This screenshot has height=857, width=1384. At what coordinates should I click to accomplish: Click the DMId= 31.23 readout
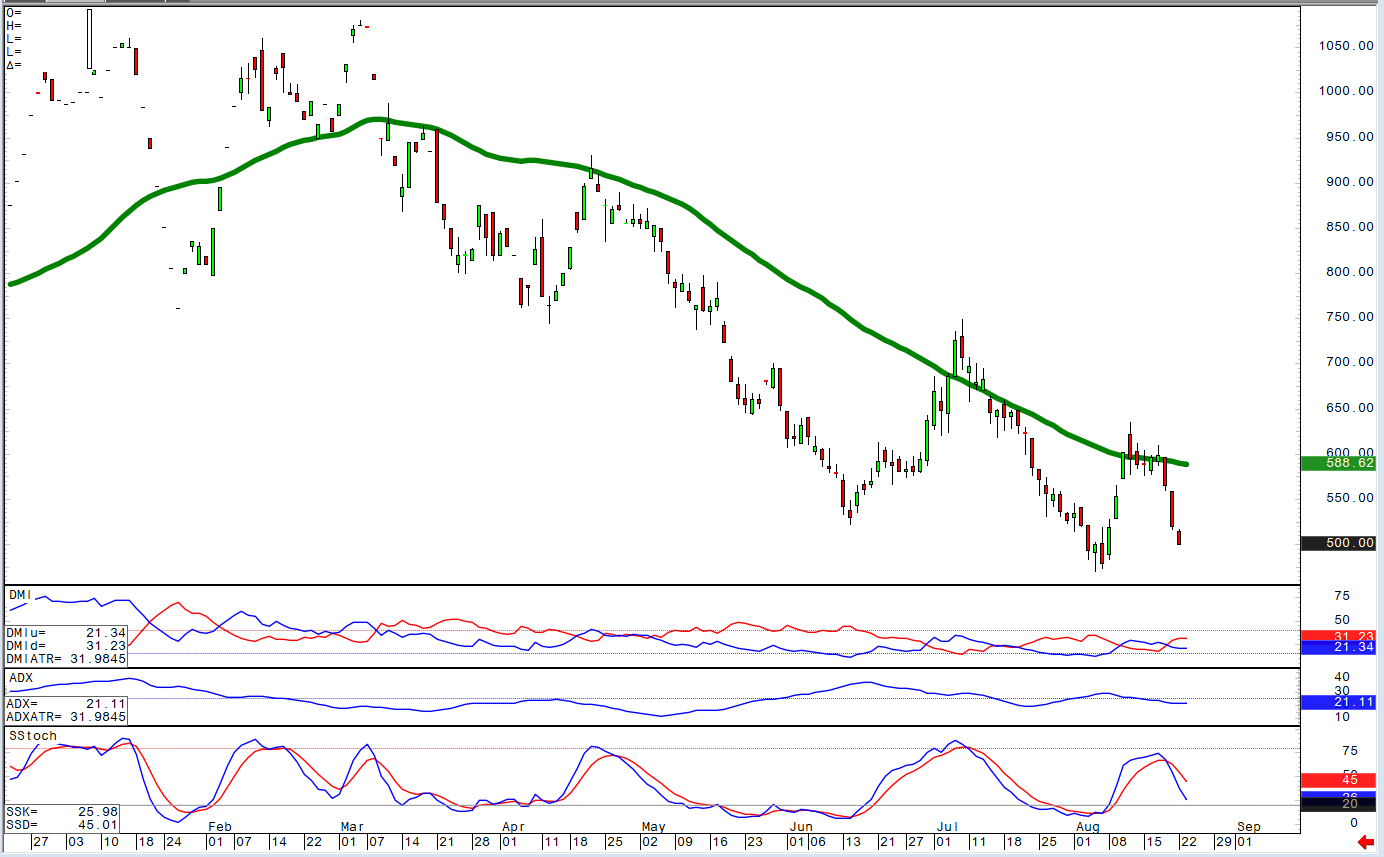coord(66,645)
